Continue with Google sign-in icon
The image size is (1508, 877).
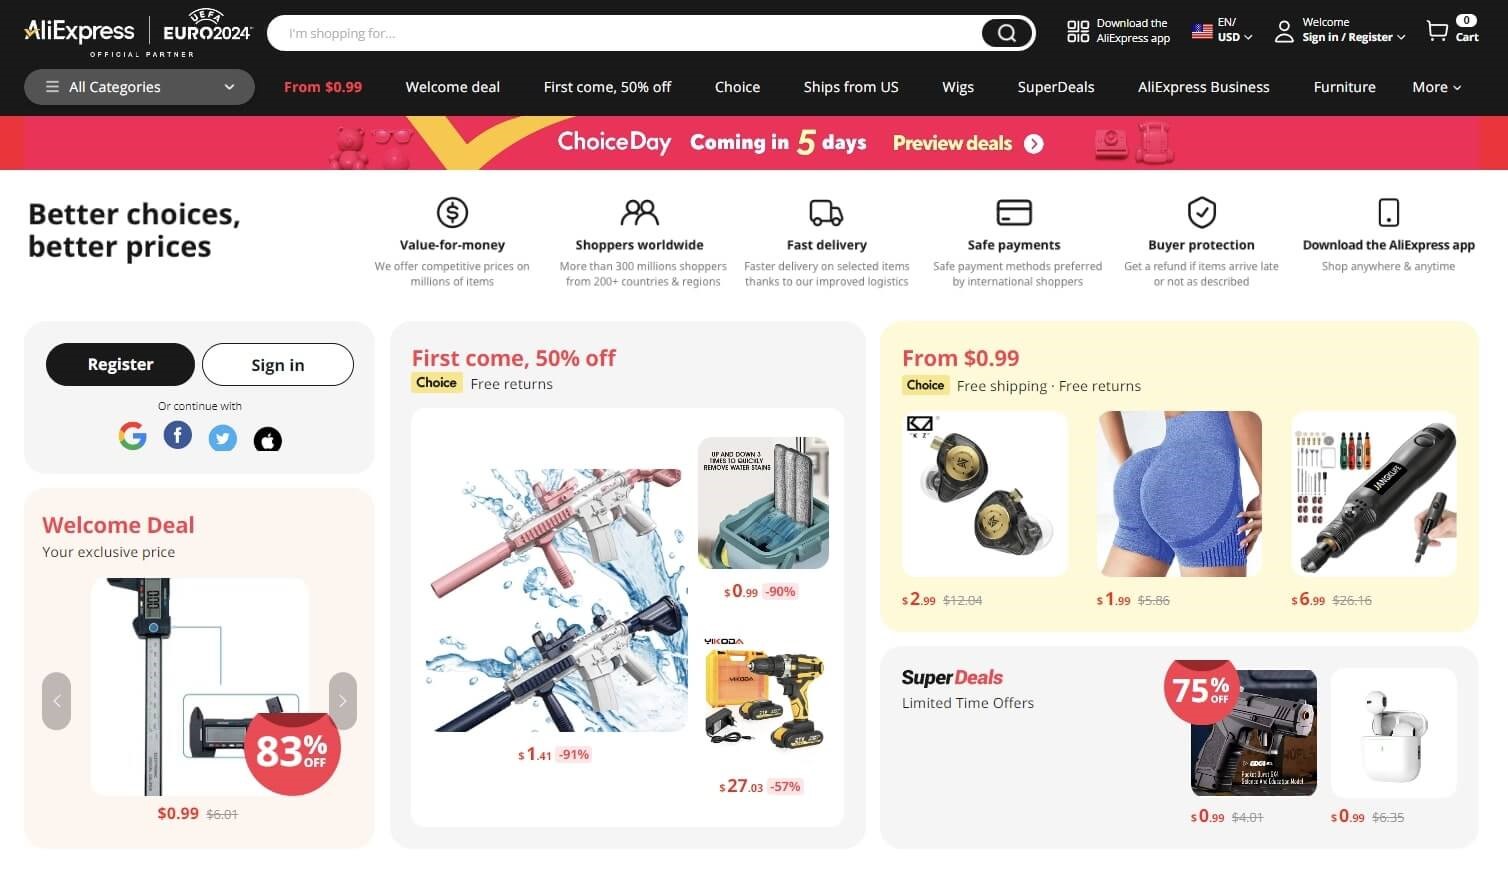point(132,436)
